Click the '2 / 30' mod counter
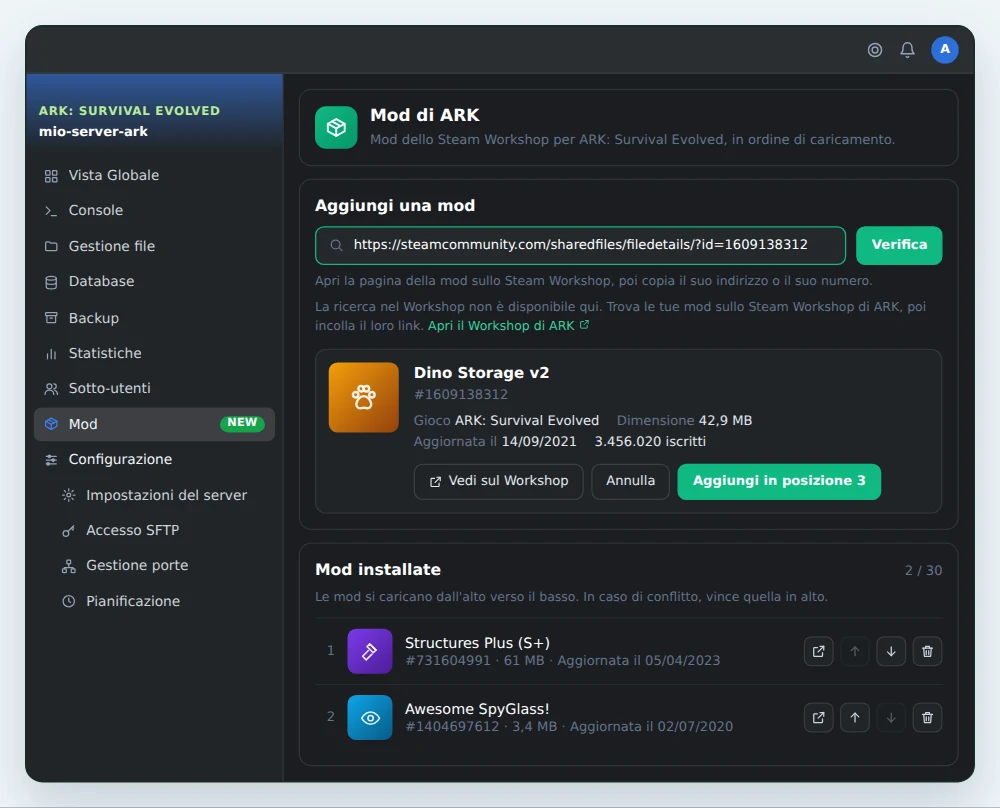Screen dimensions: 1000x808 (923, 571)
